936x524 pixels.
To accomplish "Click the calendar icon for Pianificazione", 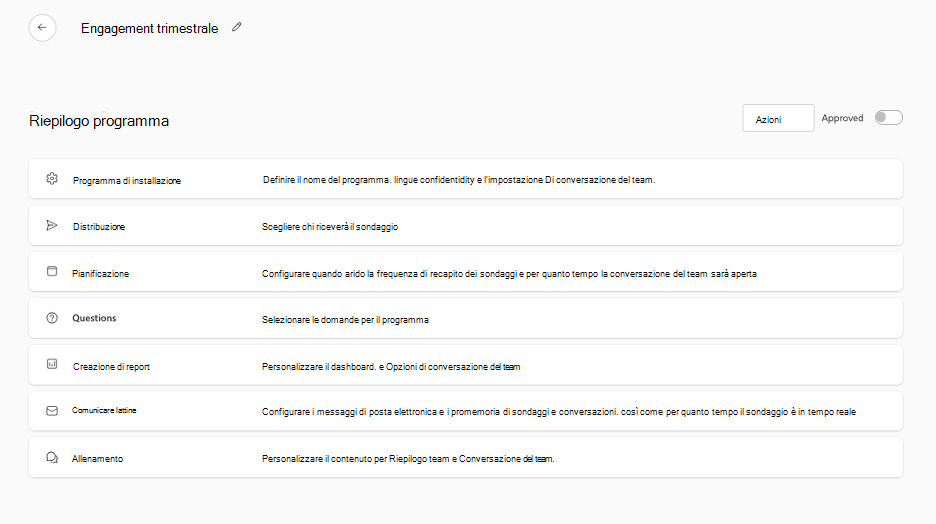I will click(x=52, y=271).
